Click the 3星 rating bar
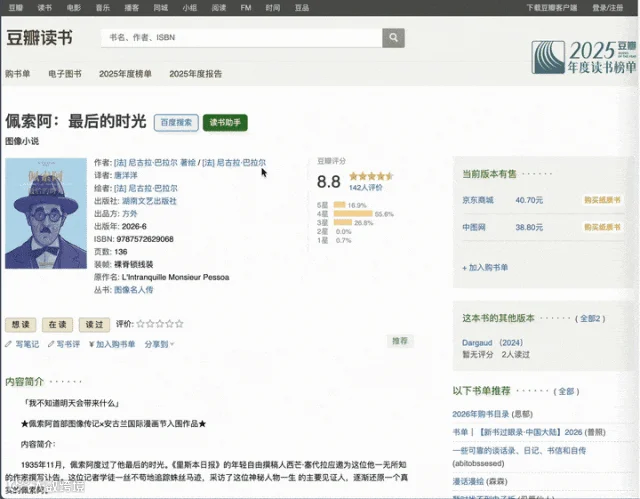The width and height of the screenshot is (640, 499). (x=343, y=222)
